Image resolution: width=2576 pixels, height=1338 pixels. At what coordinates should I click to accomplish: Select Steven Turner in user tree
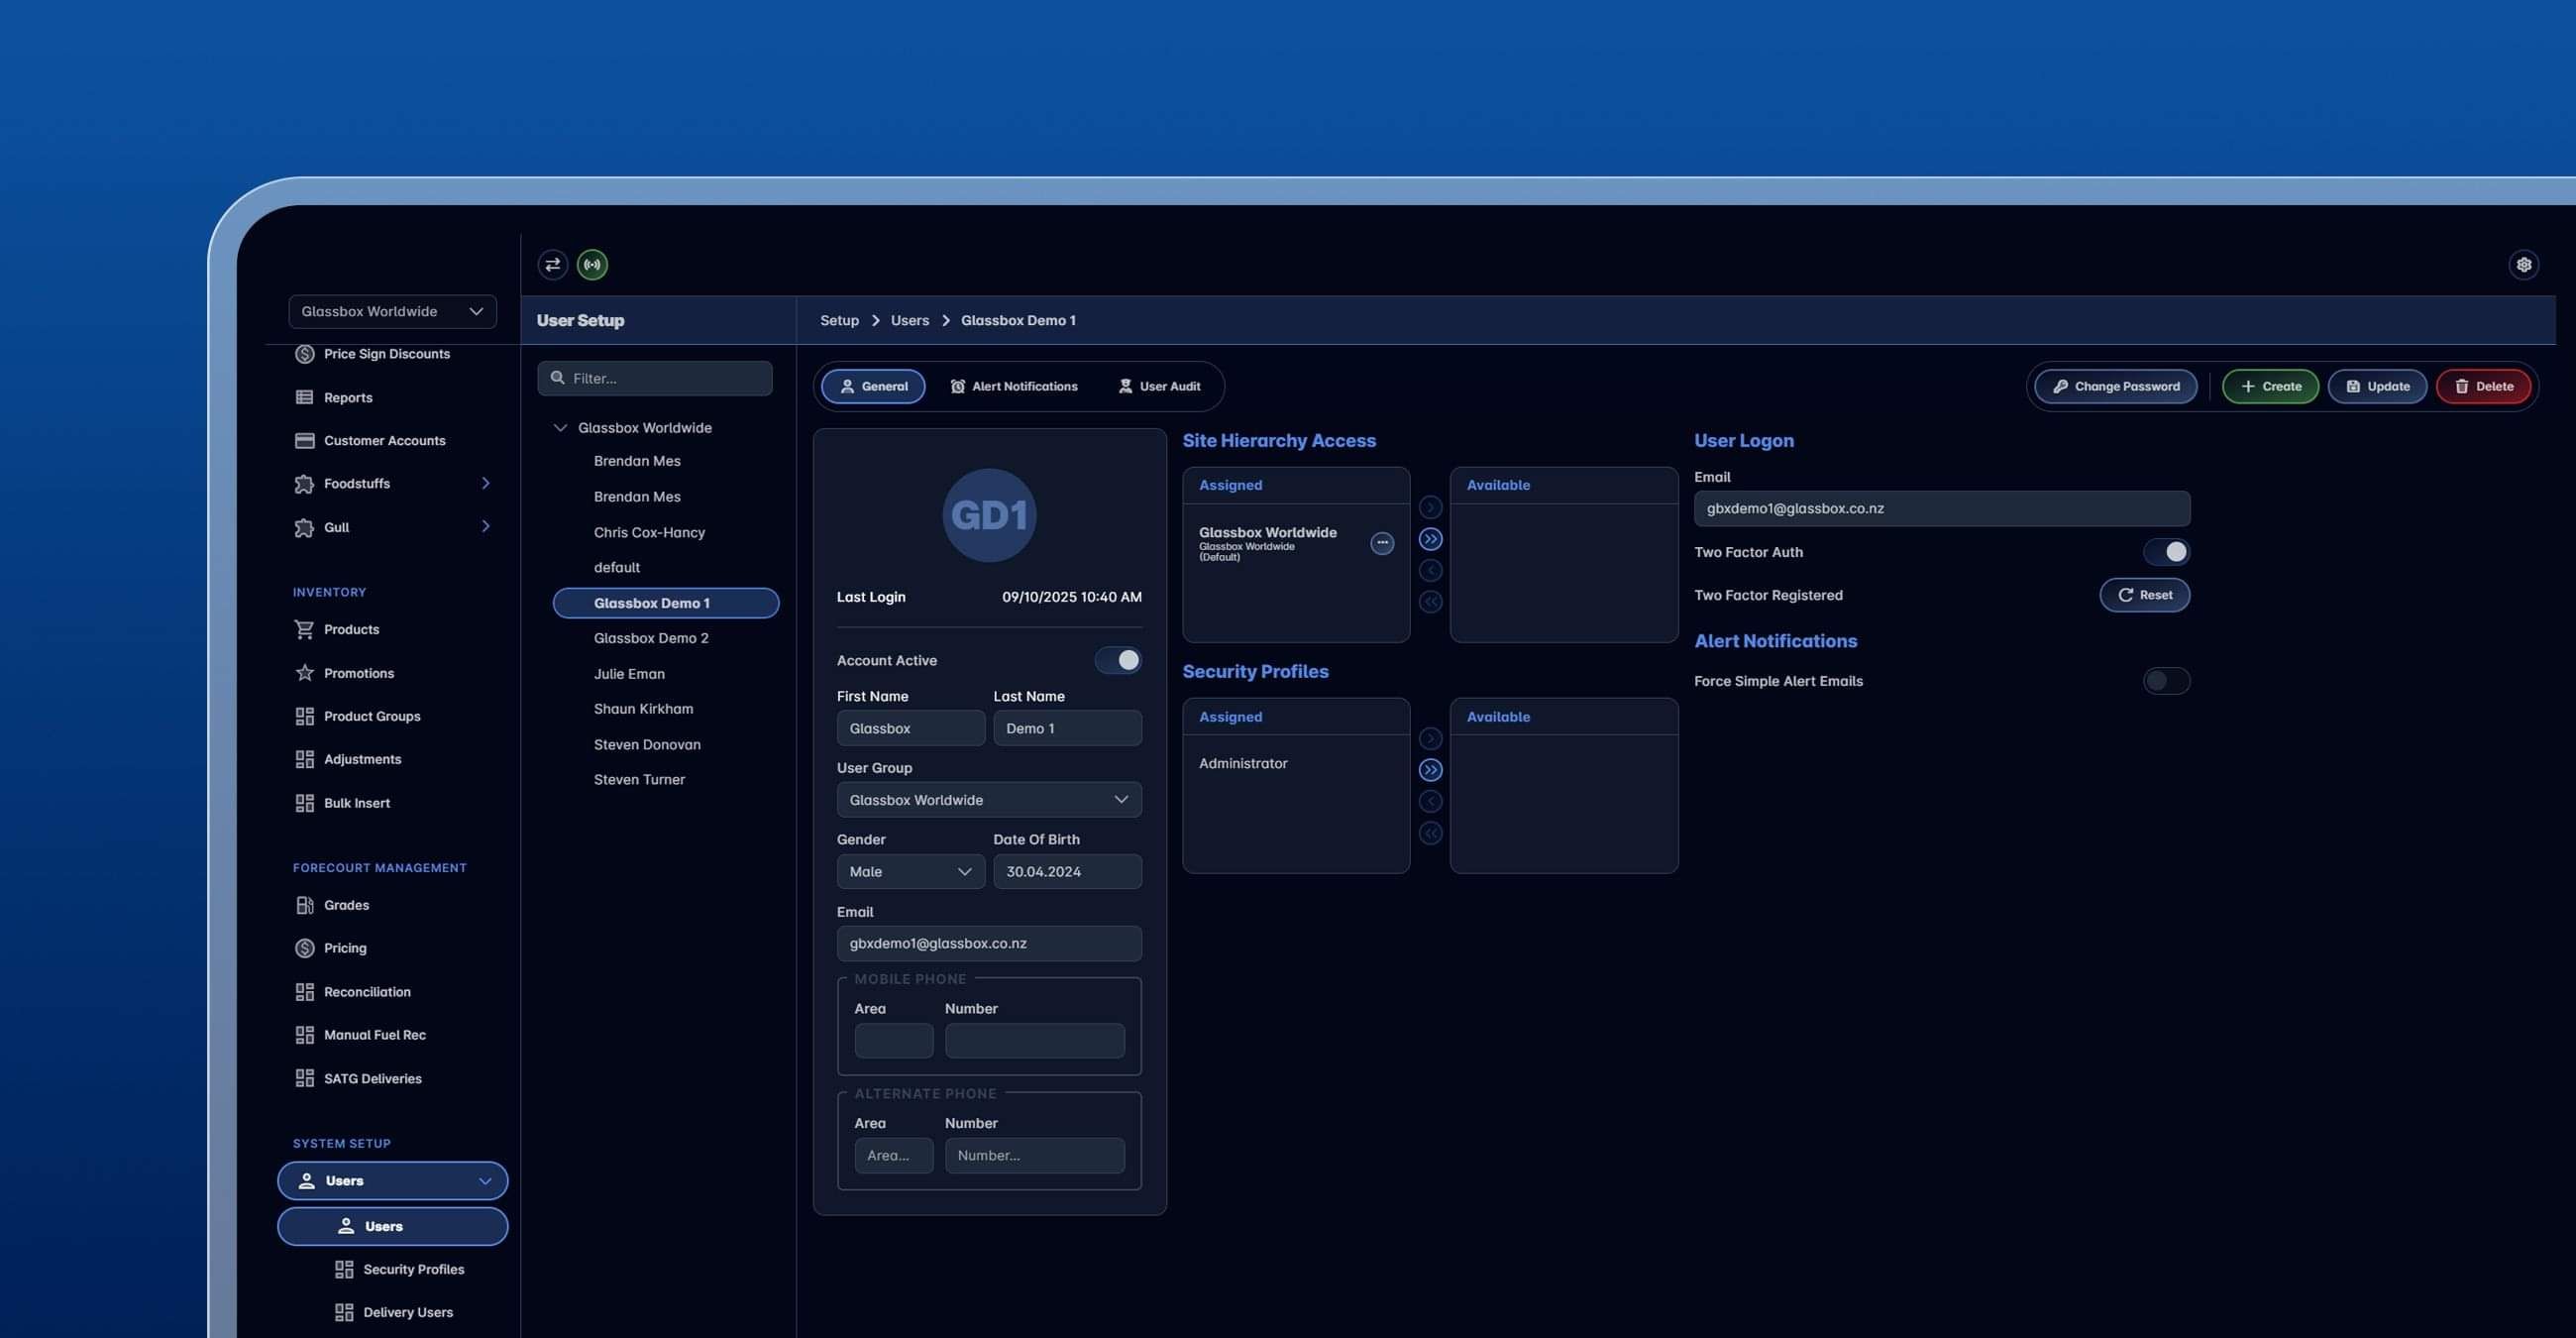pos(639,780)
